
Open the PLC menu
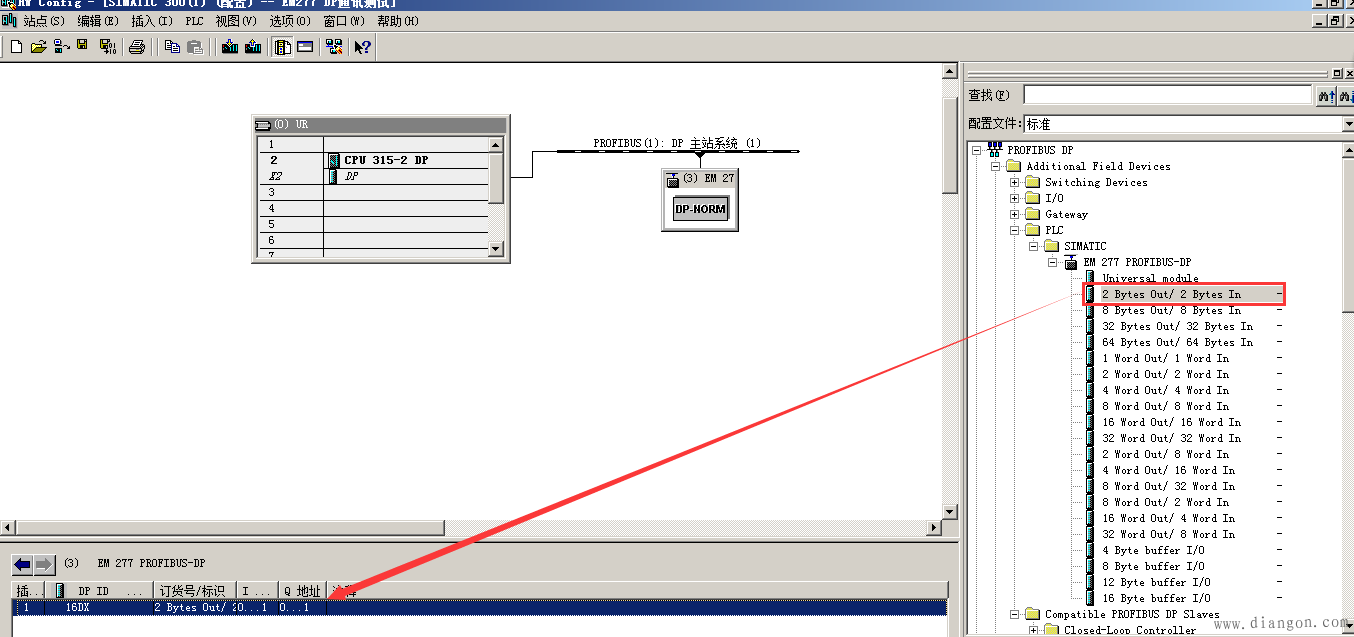tap(194, 21)
